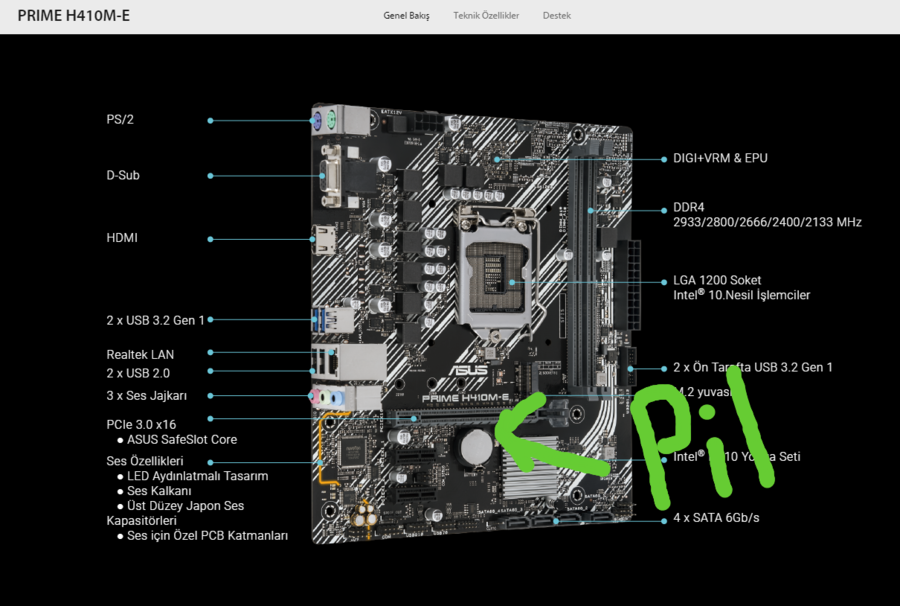Click the silver chipset heatsink on the board
The height and width of the screenshot is (606, 900).
(529, 469)
